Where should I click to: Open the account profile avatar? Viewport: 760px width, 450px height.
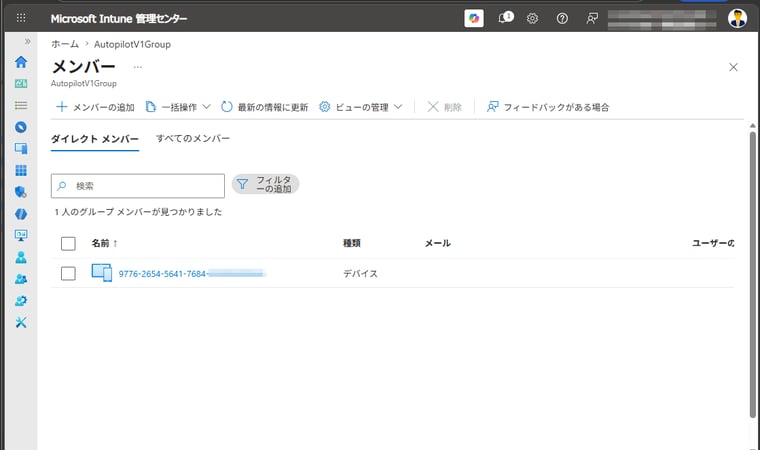click(737, 18)
